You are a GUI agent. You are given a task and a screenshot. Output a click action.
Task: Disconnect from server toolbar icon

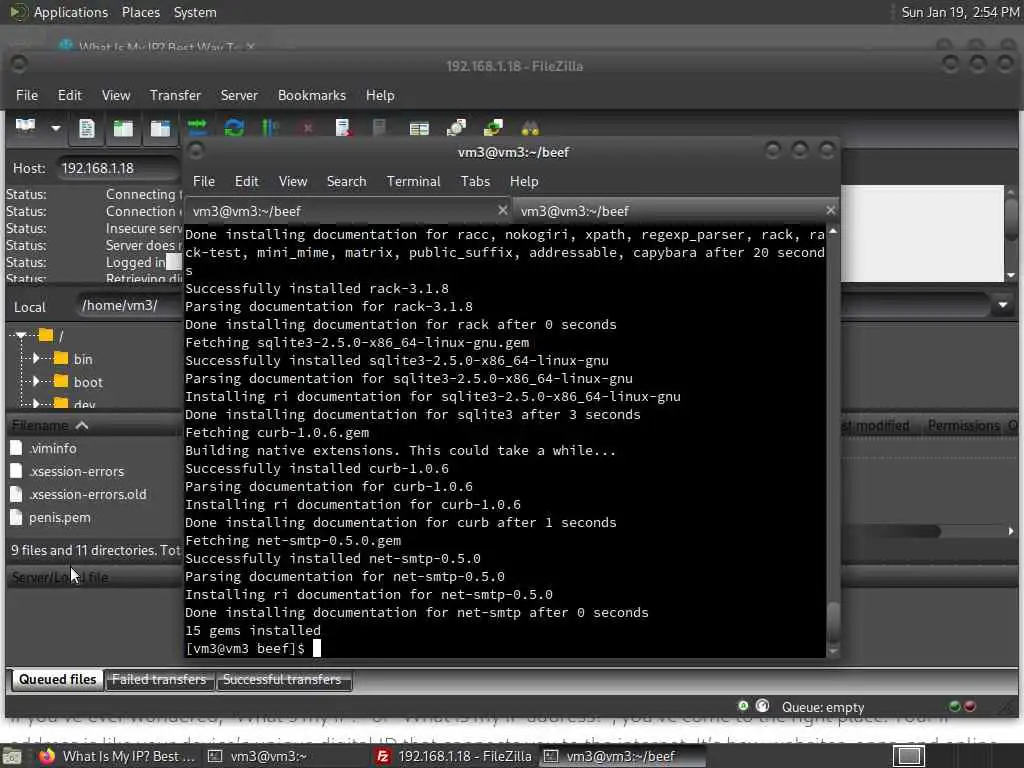[x=344, y=128]
